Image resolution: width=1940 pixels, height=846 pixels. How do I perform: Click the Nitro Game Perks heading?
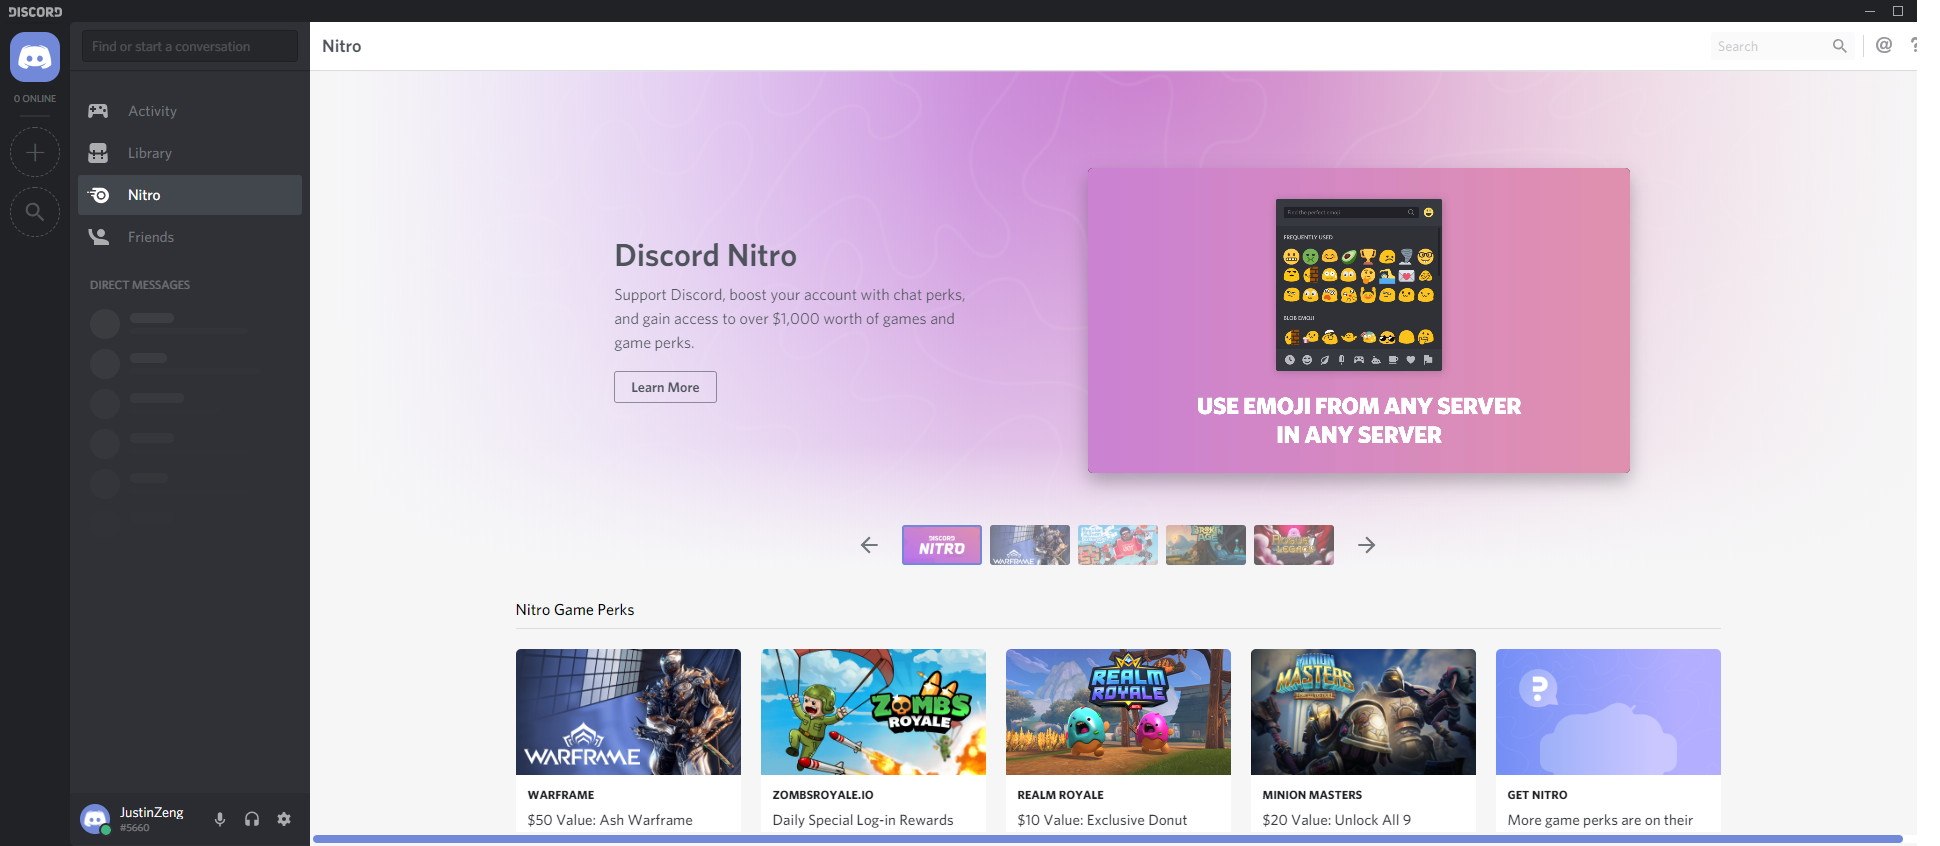pos(575,609)
